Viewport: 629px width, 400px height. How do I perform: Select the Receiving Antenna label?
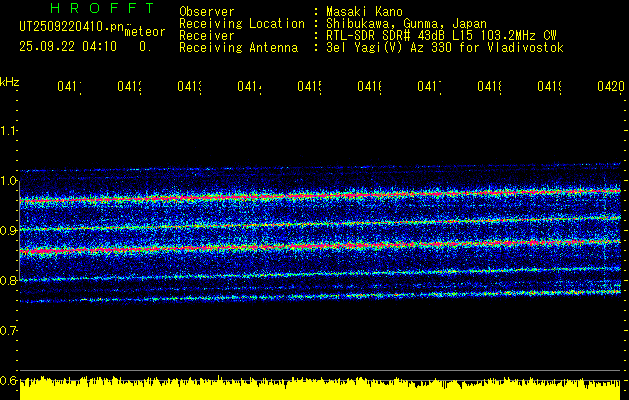click(x=239, y=48)
